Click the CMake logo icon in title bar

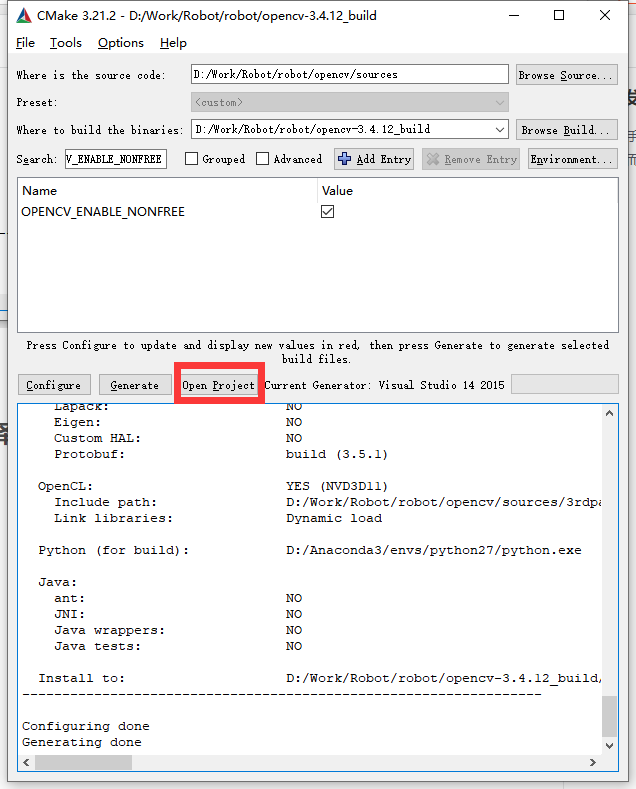click(24, 16)
